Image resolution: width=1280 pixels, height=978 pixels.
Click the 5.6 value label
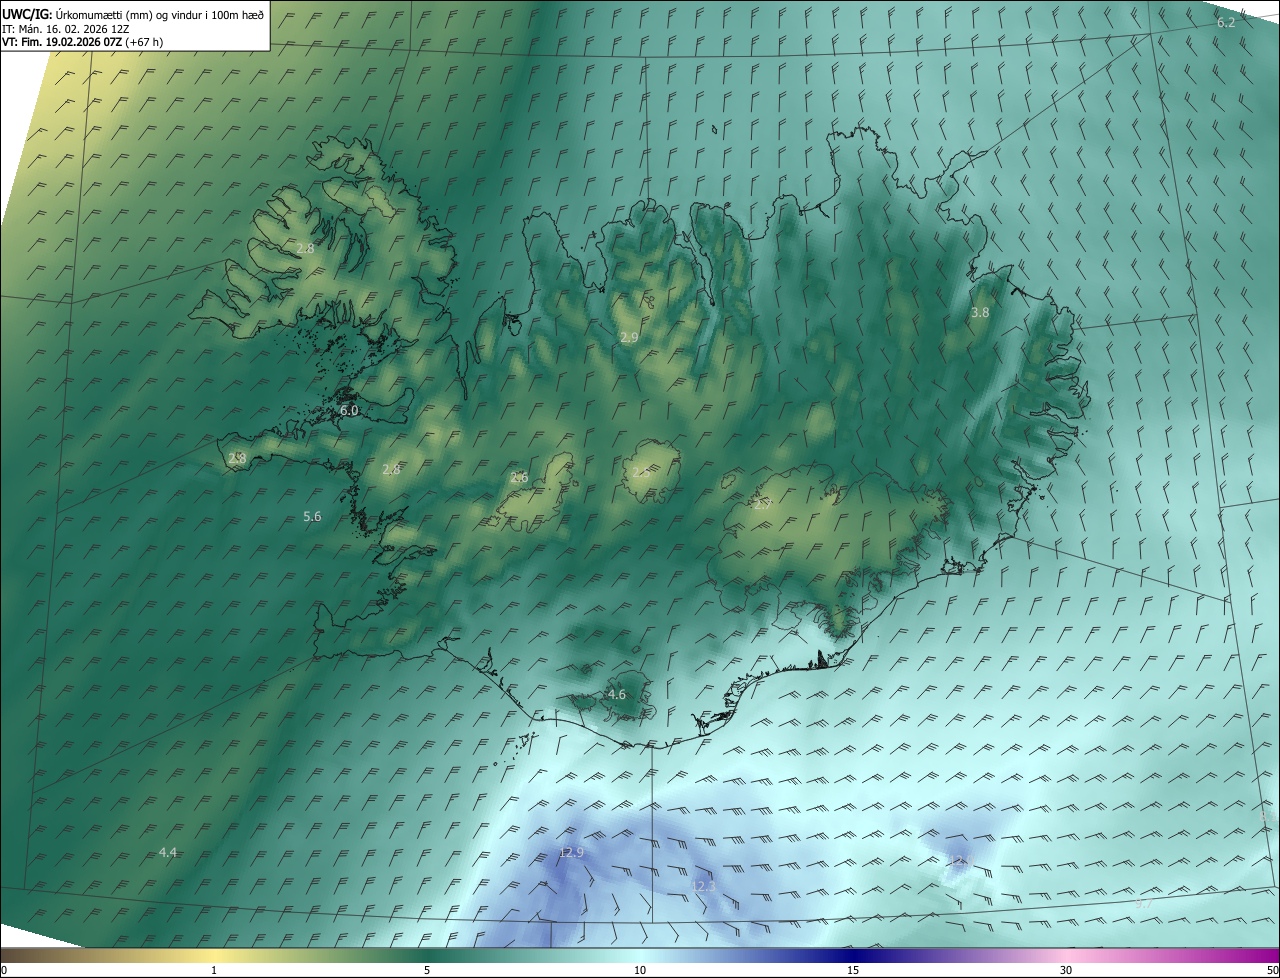[x=312, y=517]
